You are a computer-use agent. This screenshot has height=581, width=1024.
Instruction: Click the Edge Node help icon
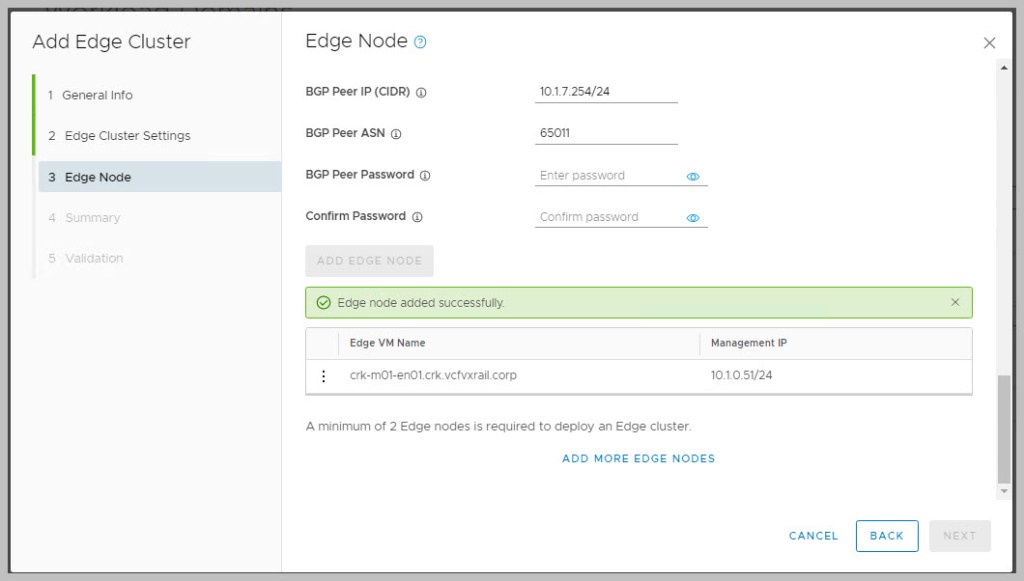click(421, 42)
